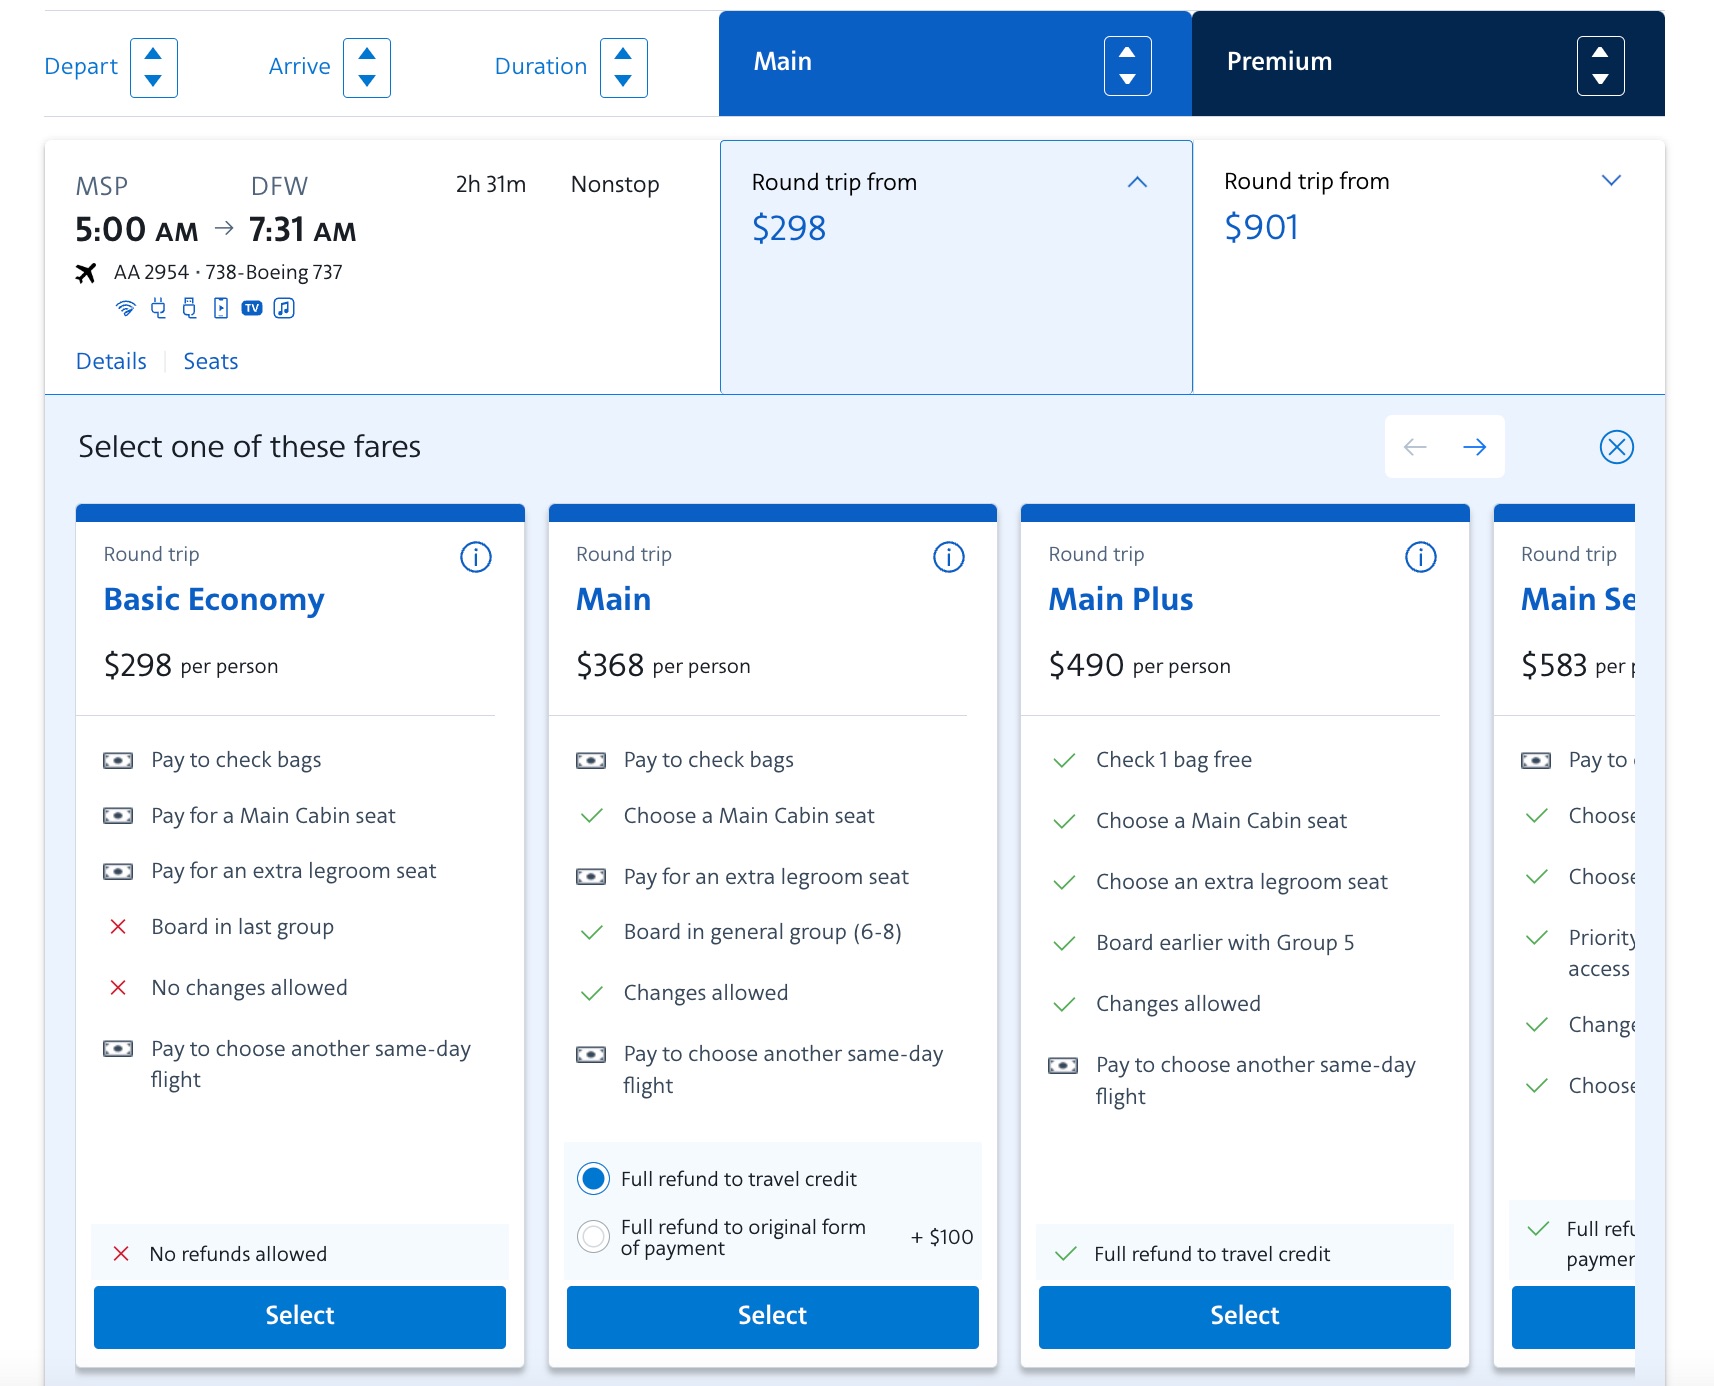
Task: Select full refund to travel credit option
Action: tap(593, 1178)
